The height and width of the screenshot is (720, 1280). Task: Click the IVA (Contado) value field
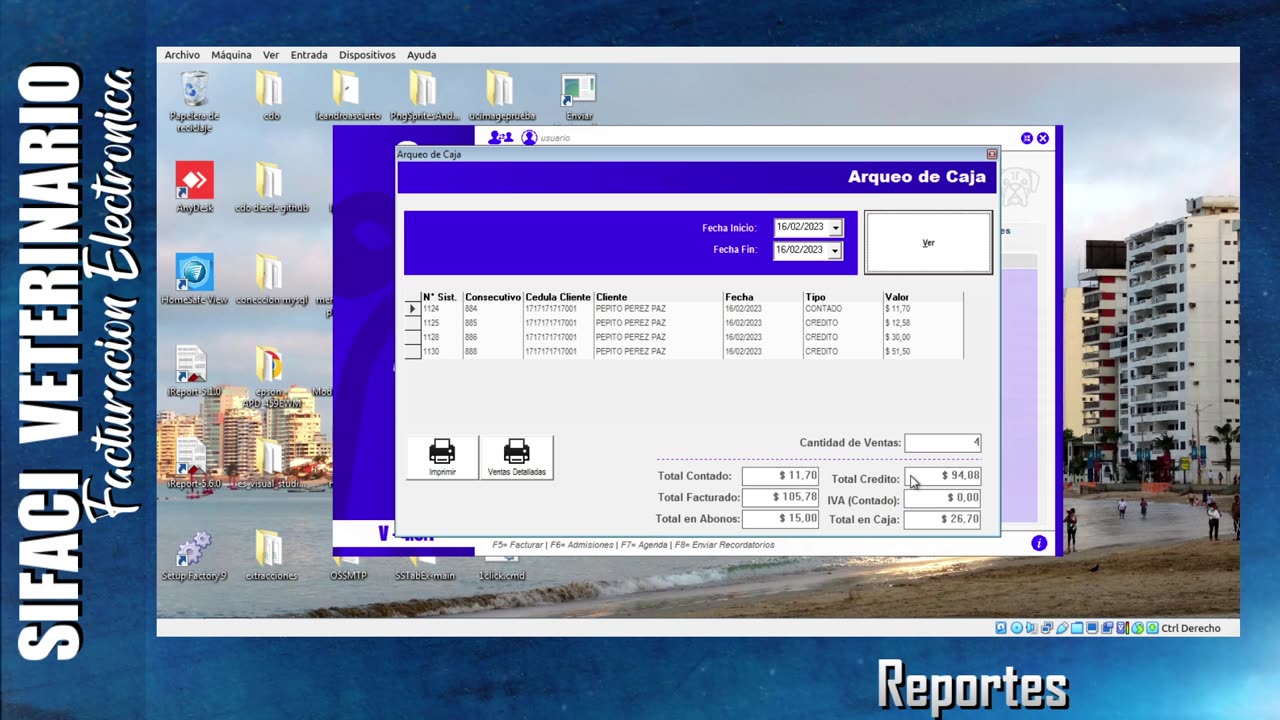tap(943, 497)
